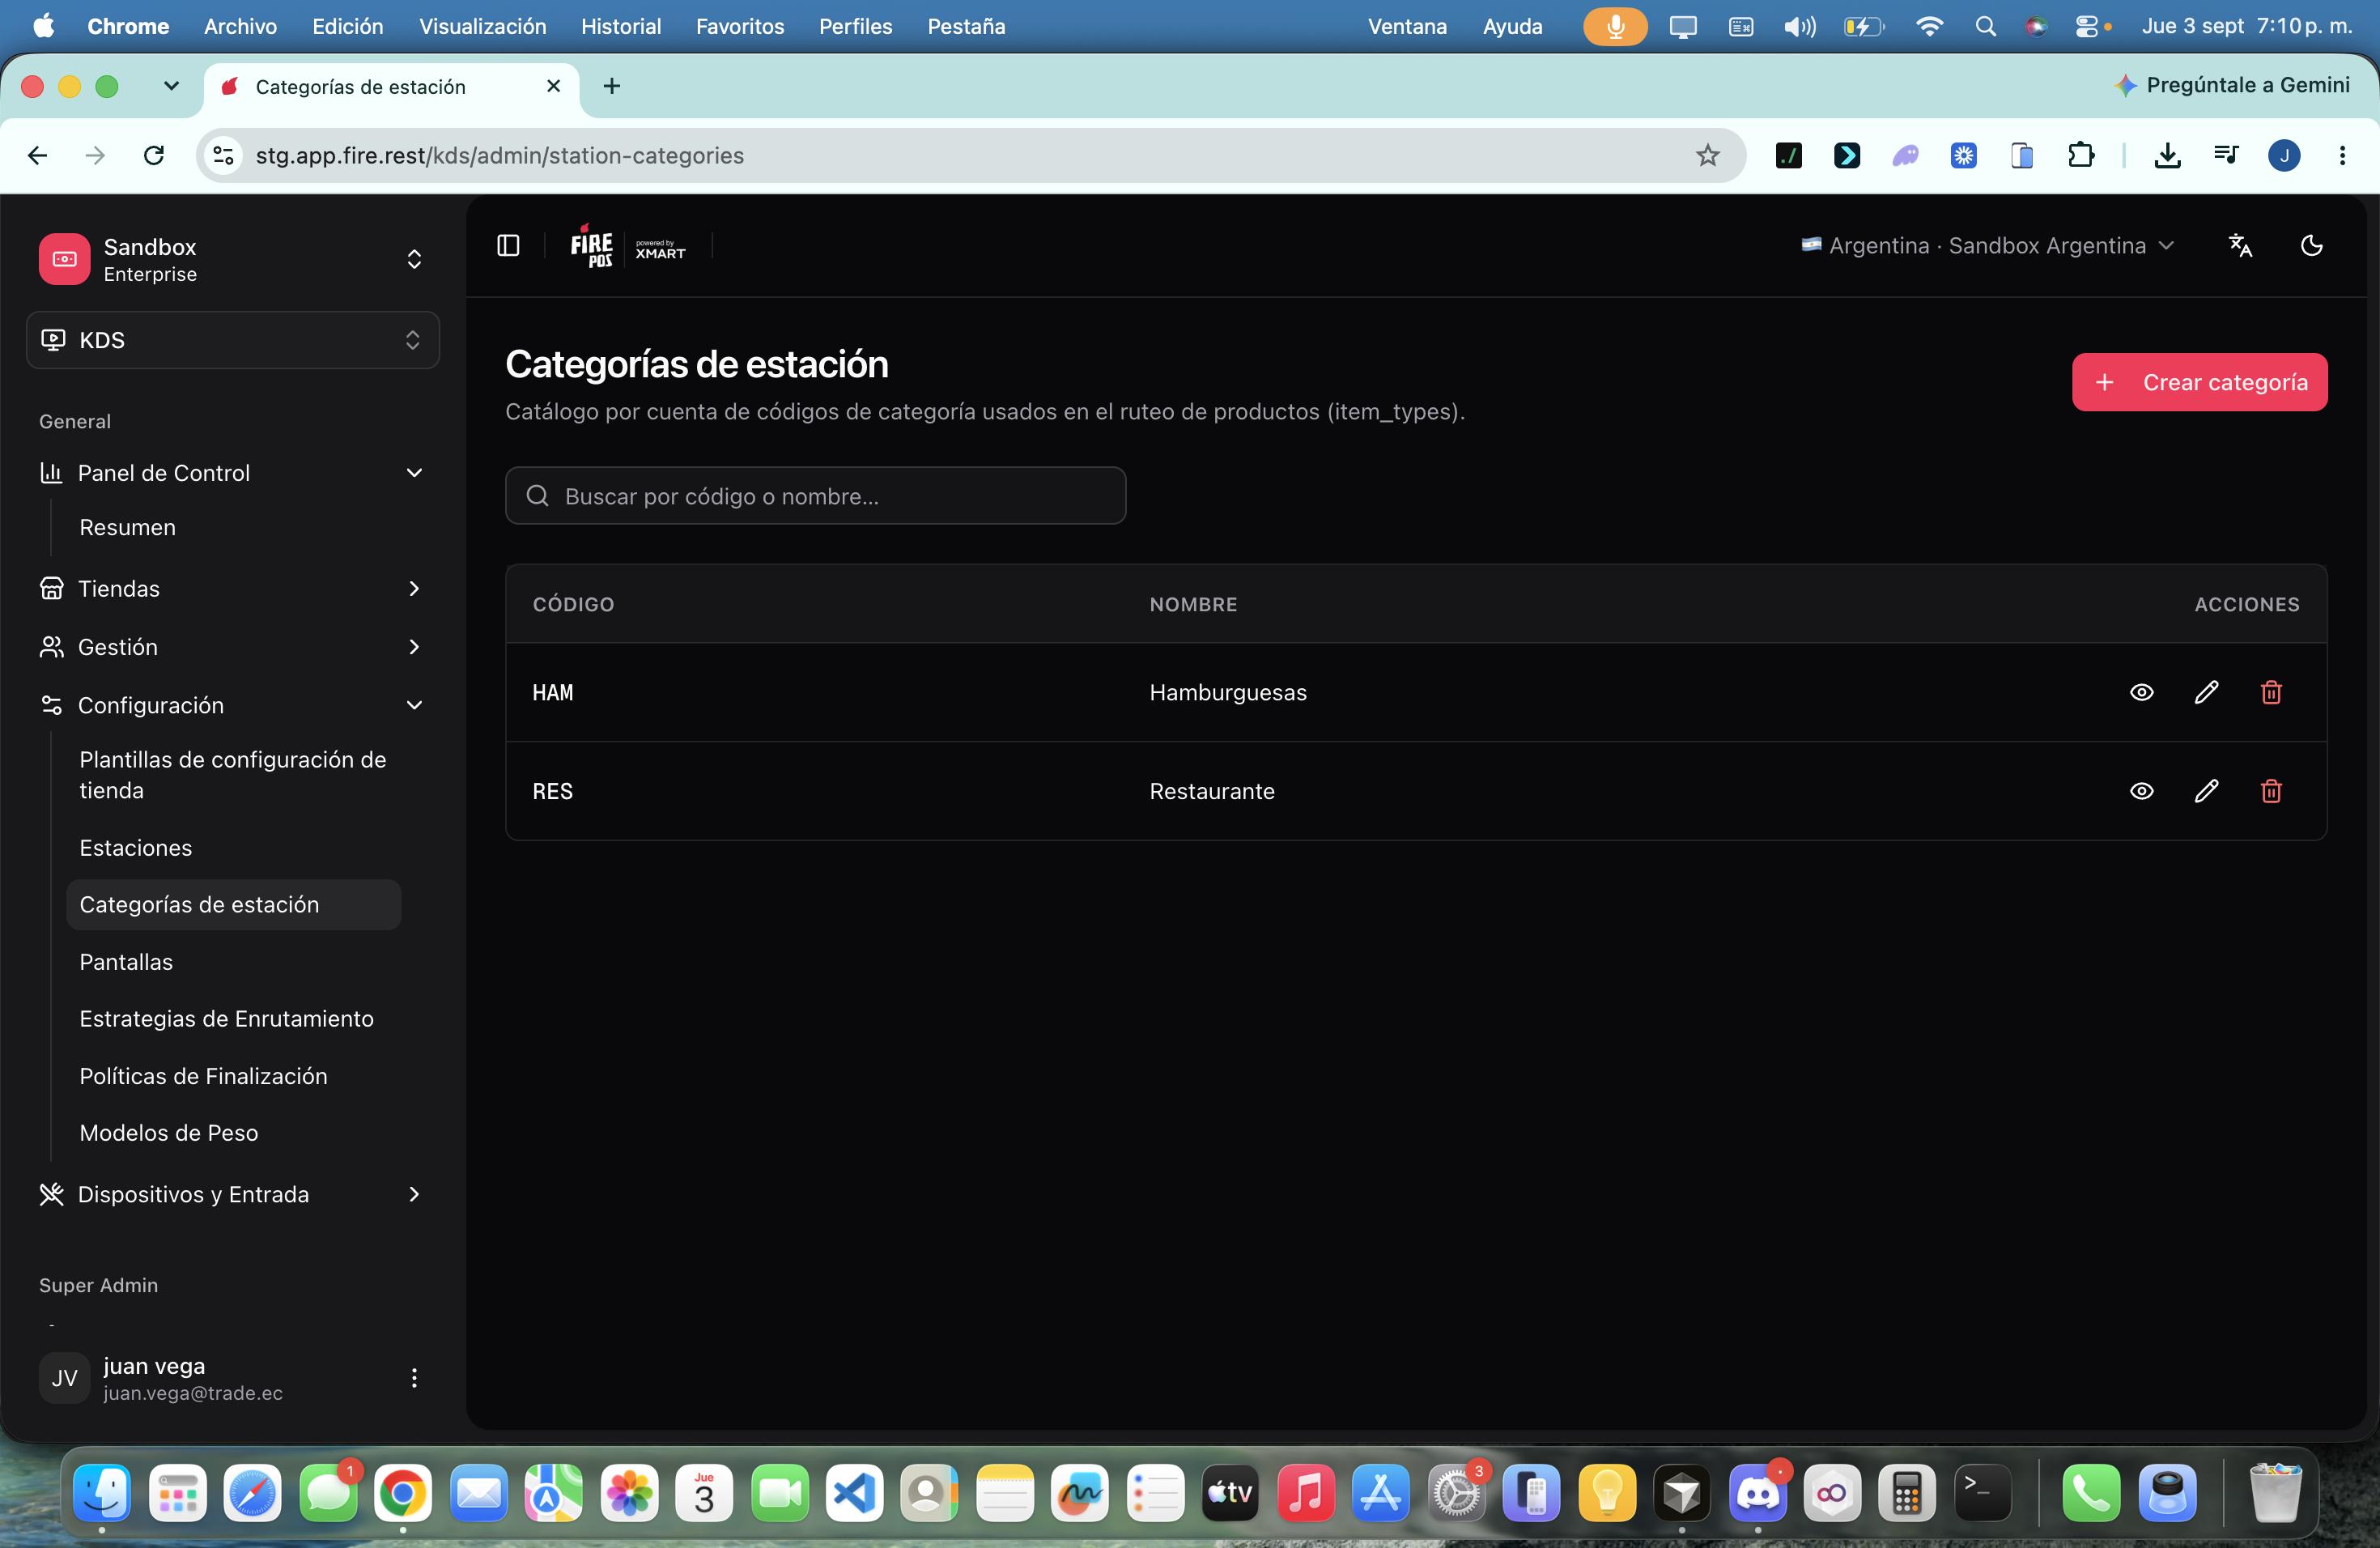Image resolution: width=2380 pixels, height=1548 pixels.
Task: Open the KDS module selector
Action: [x=232, y=340]
